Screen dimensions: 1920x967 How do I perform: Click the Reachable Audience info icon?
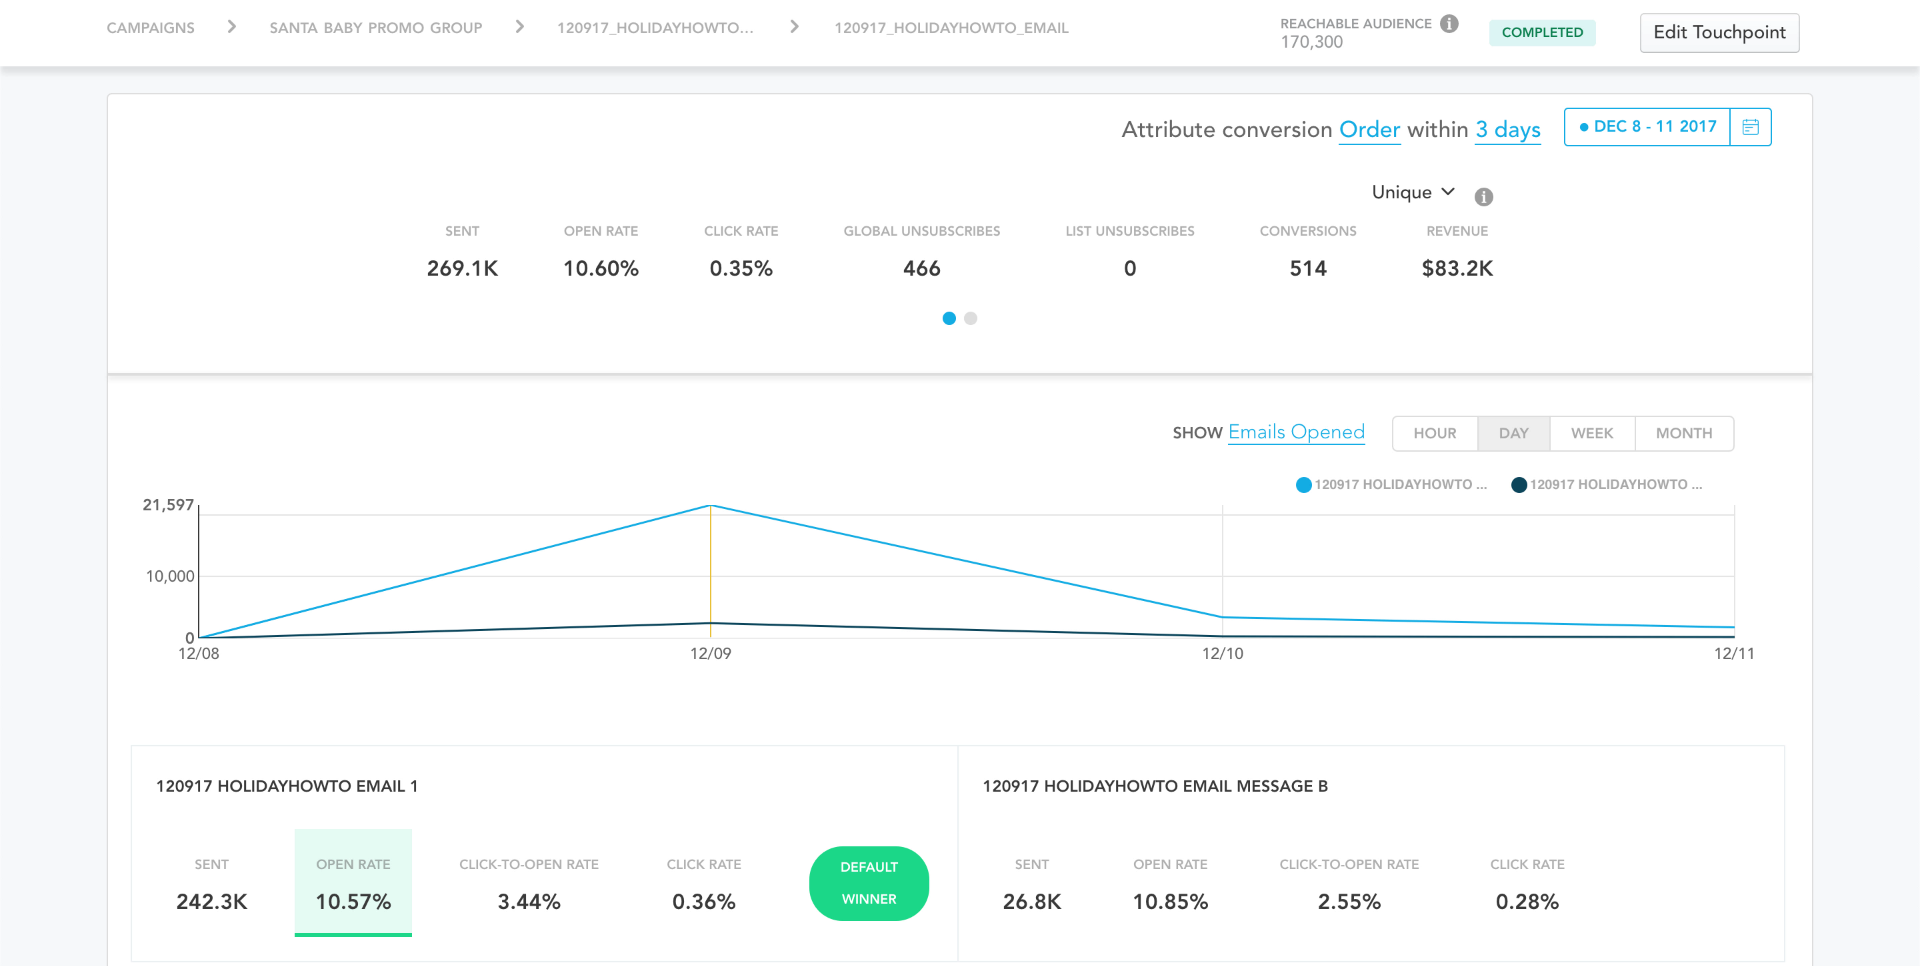click(x=1449, y=24)
